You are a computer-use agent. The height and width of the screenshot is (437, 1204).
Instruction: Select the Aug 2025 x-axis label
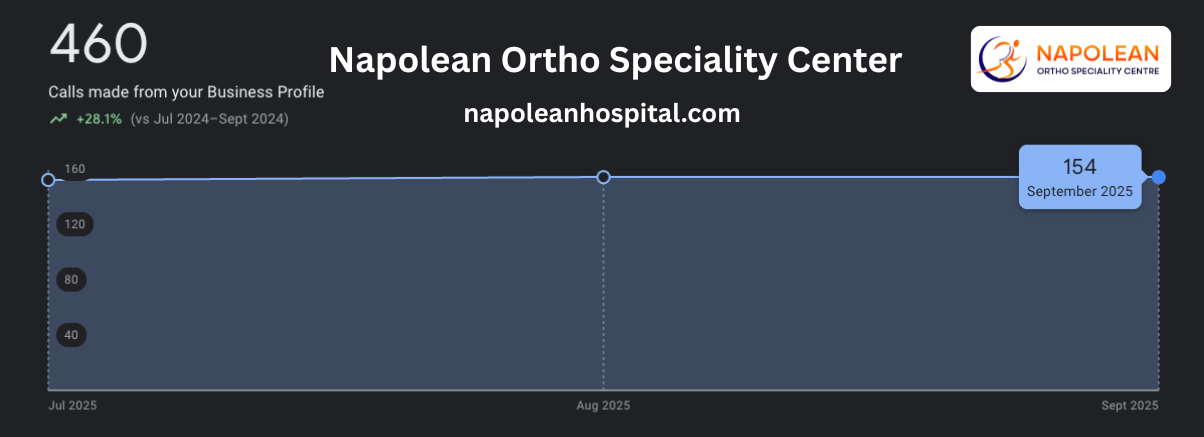(x=603, y=406)
